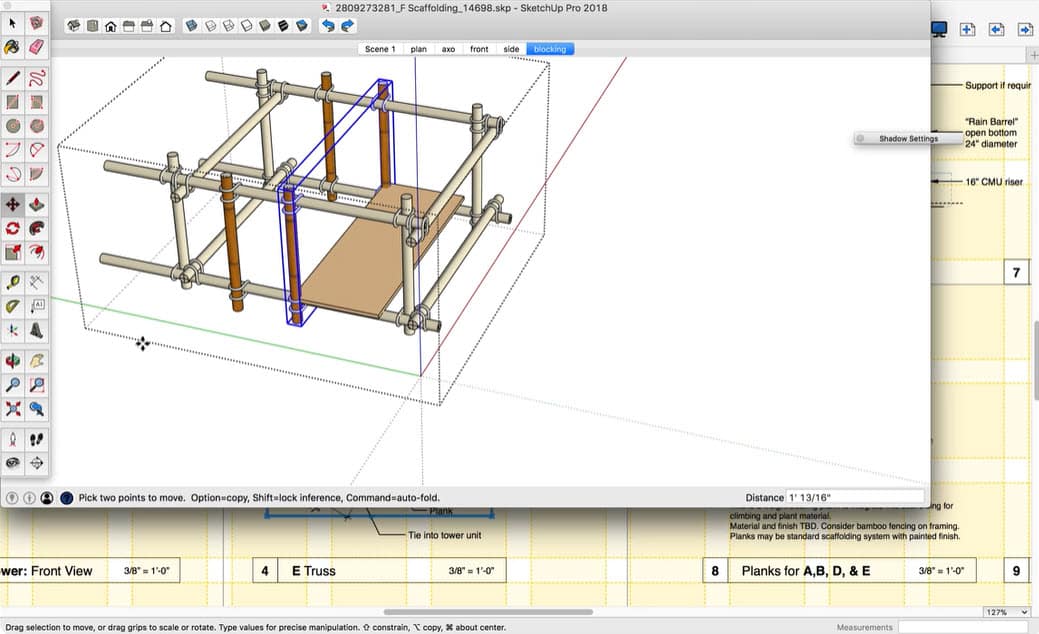
Task: Open the Scene 1 tab
Action: click(x=380, y=49)
